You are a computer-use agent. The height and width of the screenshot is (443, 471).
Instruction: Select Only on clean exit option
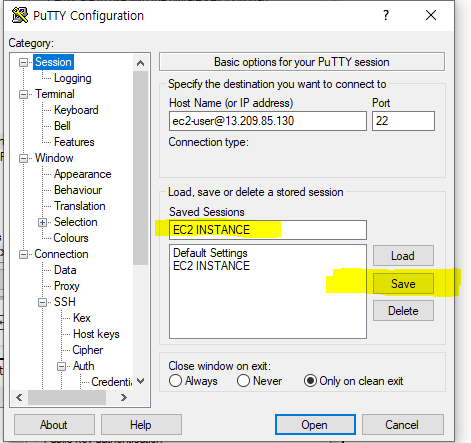point(354,381)
